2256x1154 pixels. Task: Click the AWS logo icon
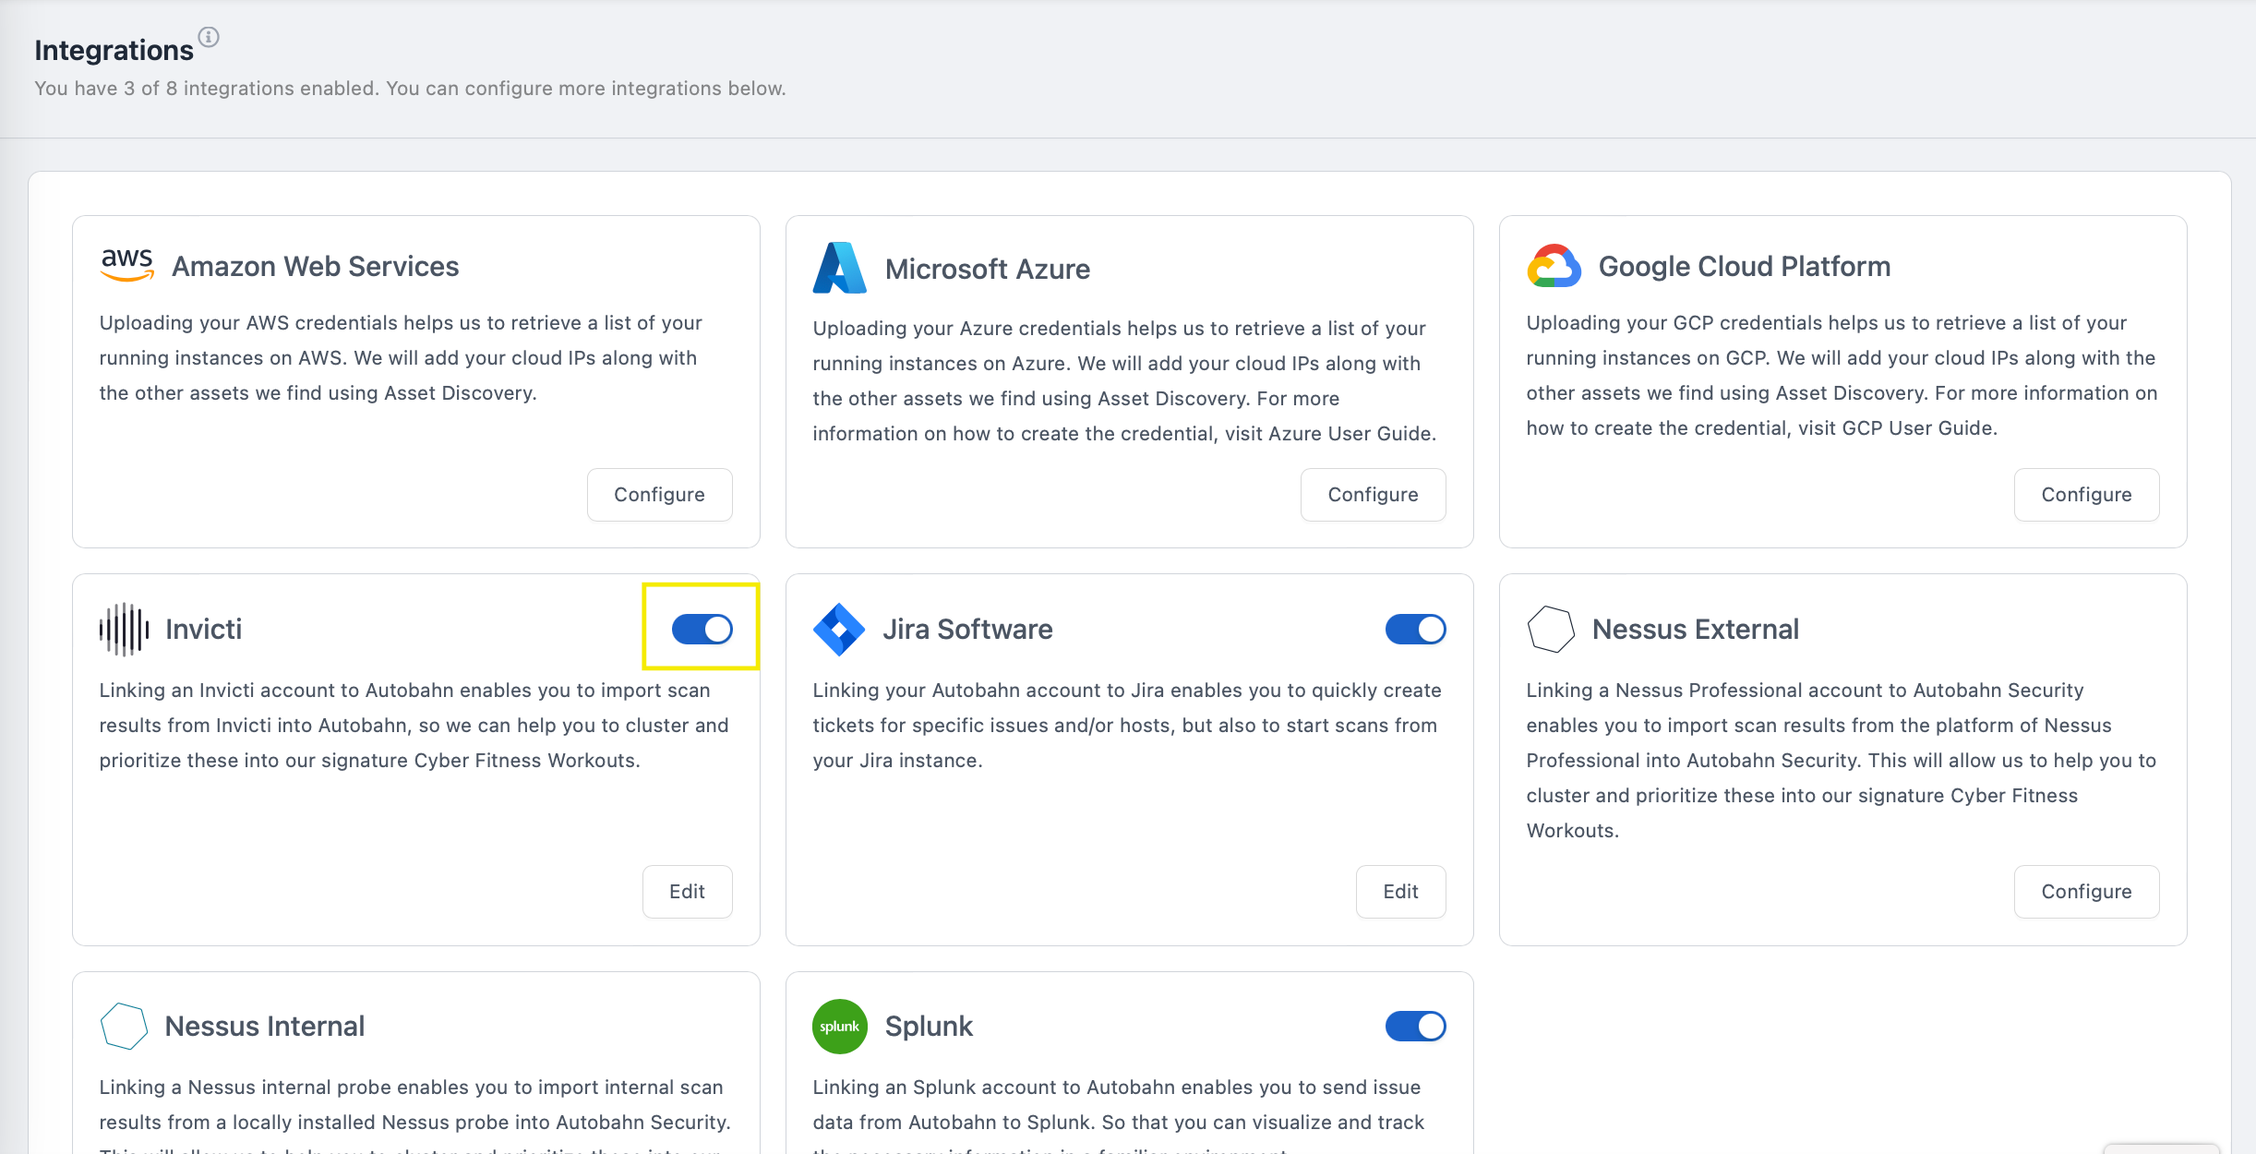pyautogui.click(x=127, y=265)
